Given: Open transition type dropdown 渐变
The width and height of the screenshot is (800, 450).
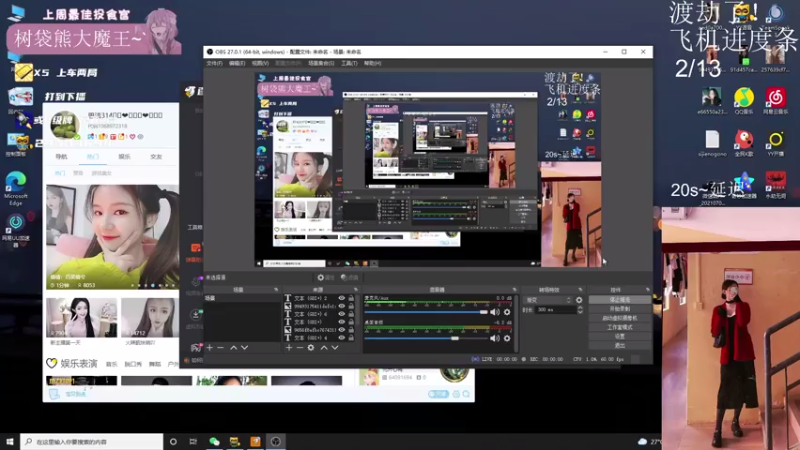Looking at the screenshot, I should pos(547,300).
